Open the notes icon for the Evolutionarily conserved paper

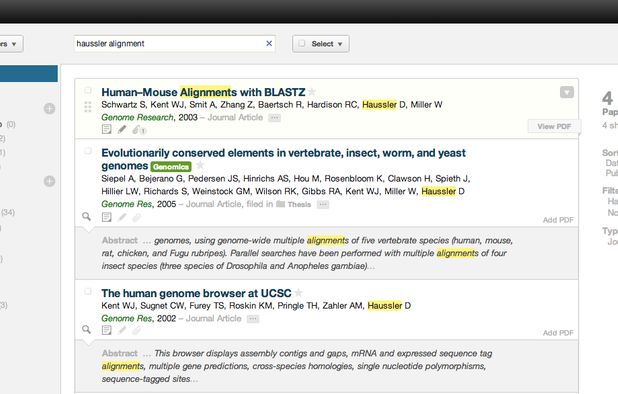click(106, 217)
